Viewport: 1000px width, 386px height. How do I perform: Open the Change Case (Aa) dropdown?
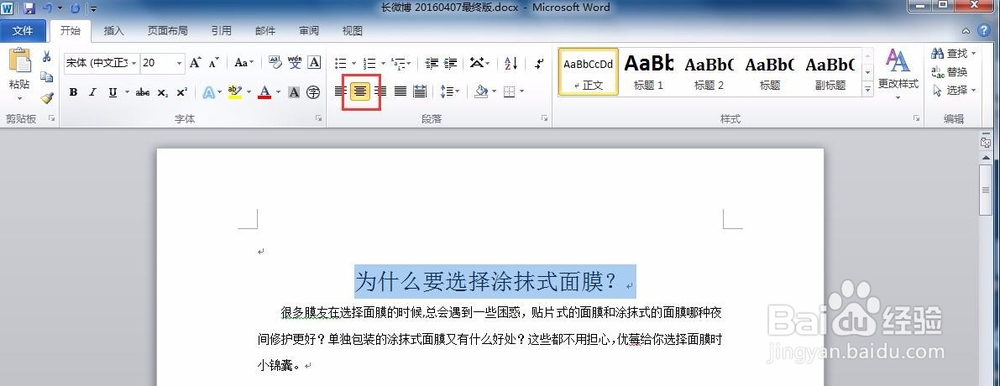(x=244, y=63)
